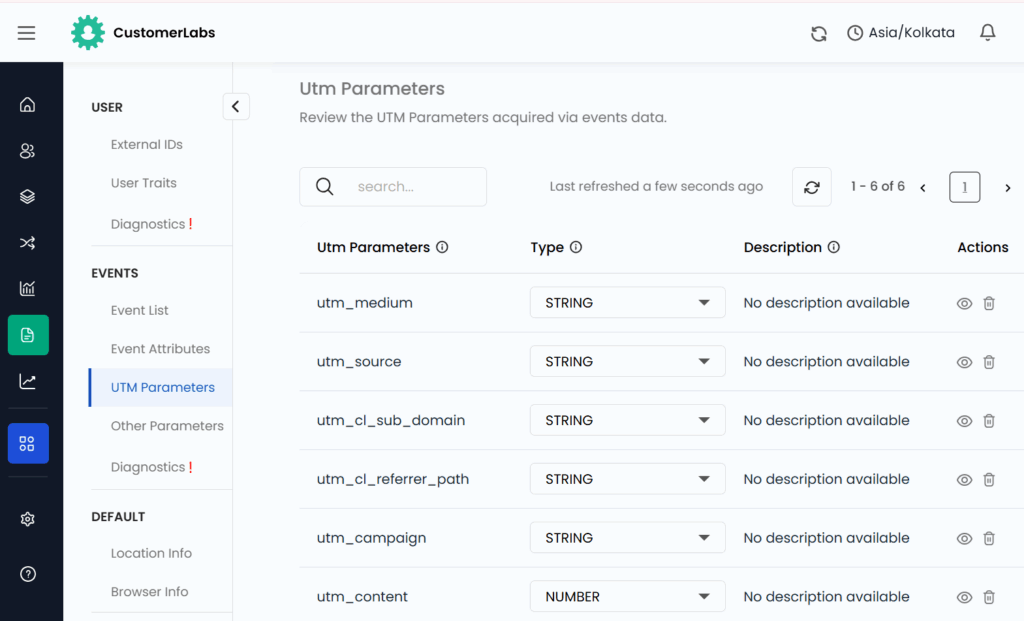Click the bell notification icon
Viewport: 1024px width, 621px height.
click(987, 32)
